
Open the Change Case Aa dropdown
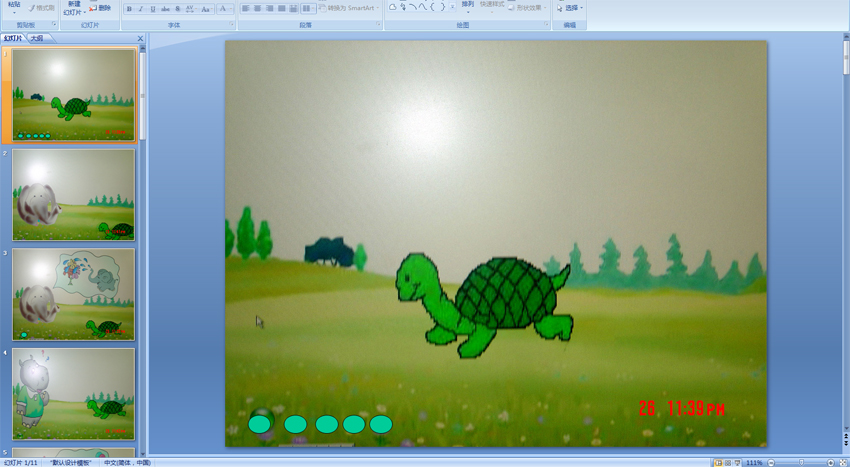(x=206, y=9)
